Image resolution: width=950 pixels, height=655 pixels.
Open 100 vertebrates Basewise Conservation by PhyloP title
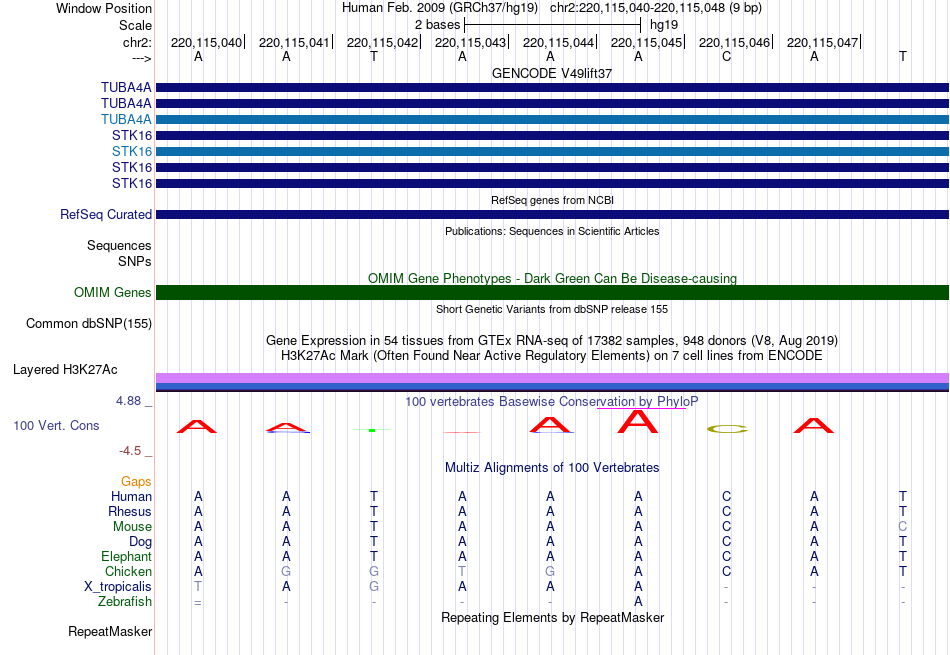tap(552, 402)
